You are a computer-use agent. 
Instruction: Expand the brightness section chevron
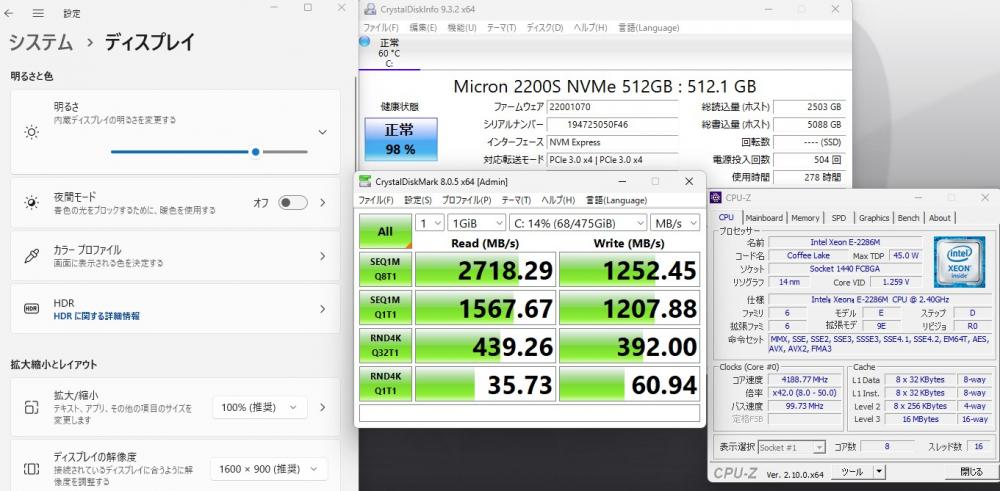[x=323, y=133]
